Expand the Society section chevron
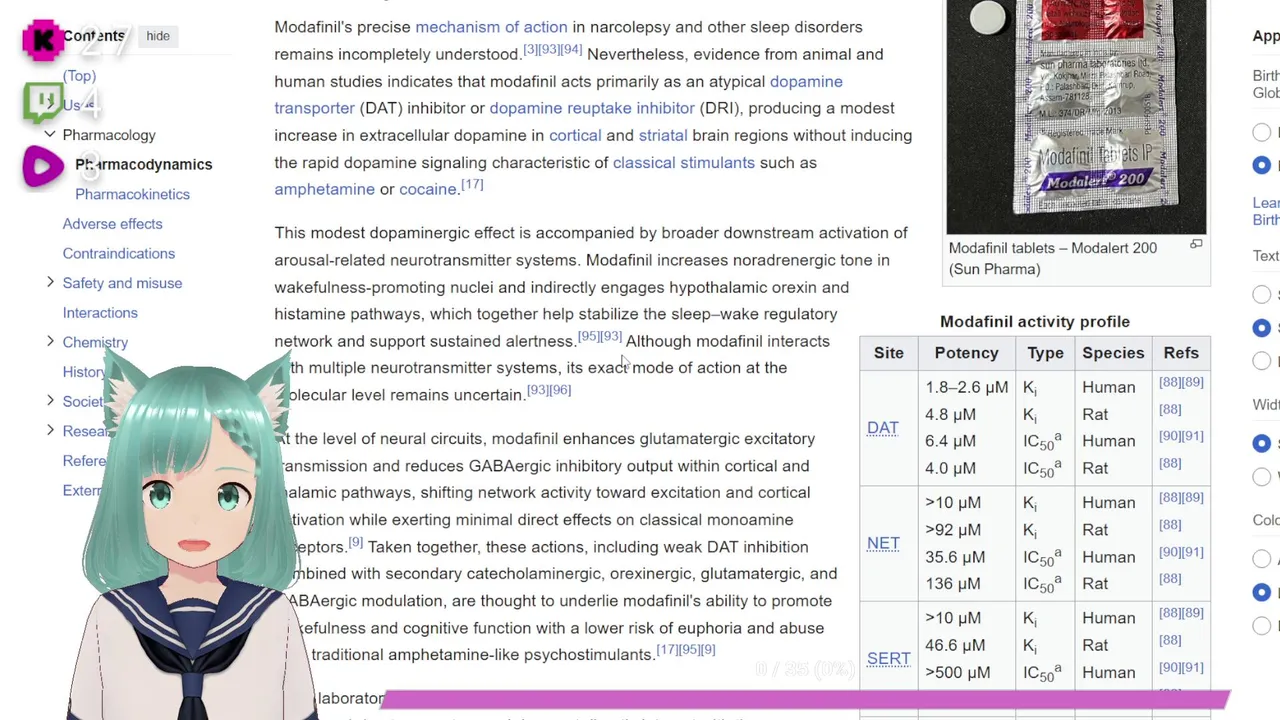Viewport: 1280px width, 720px height. click(50, 401)
